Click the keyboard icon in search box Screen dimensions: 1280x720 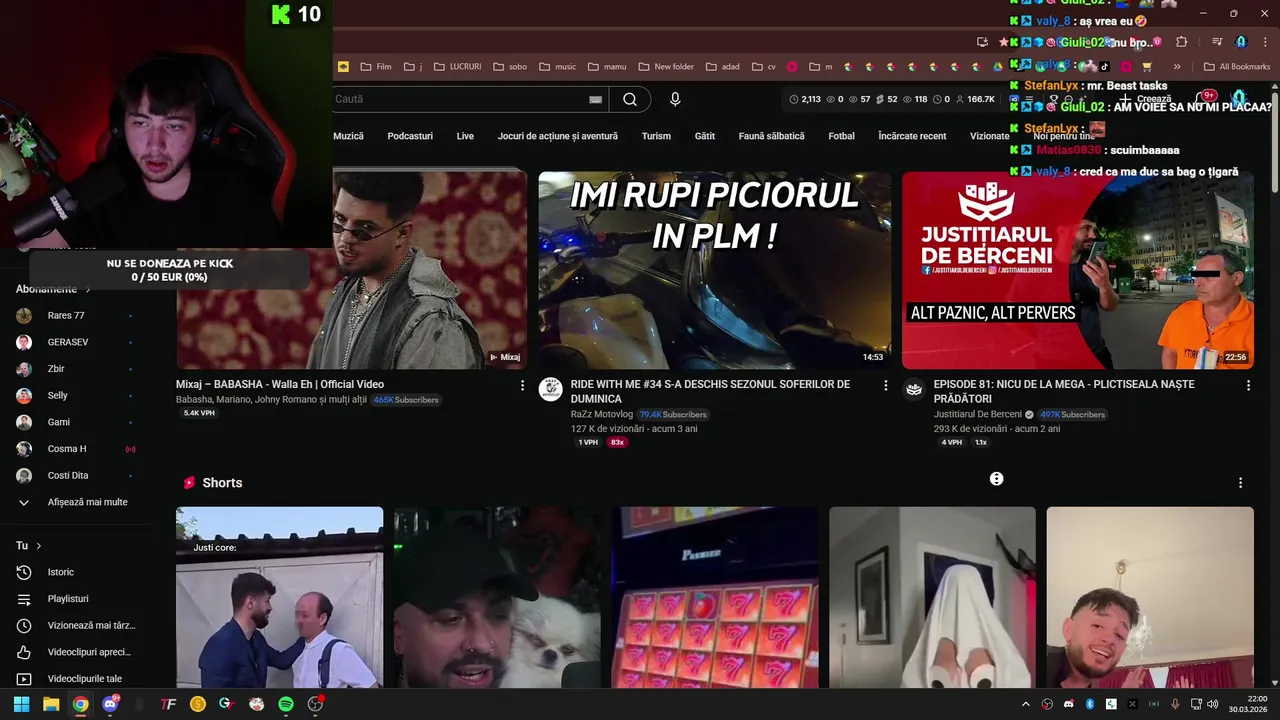tap(595, 99)
